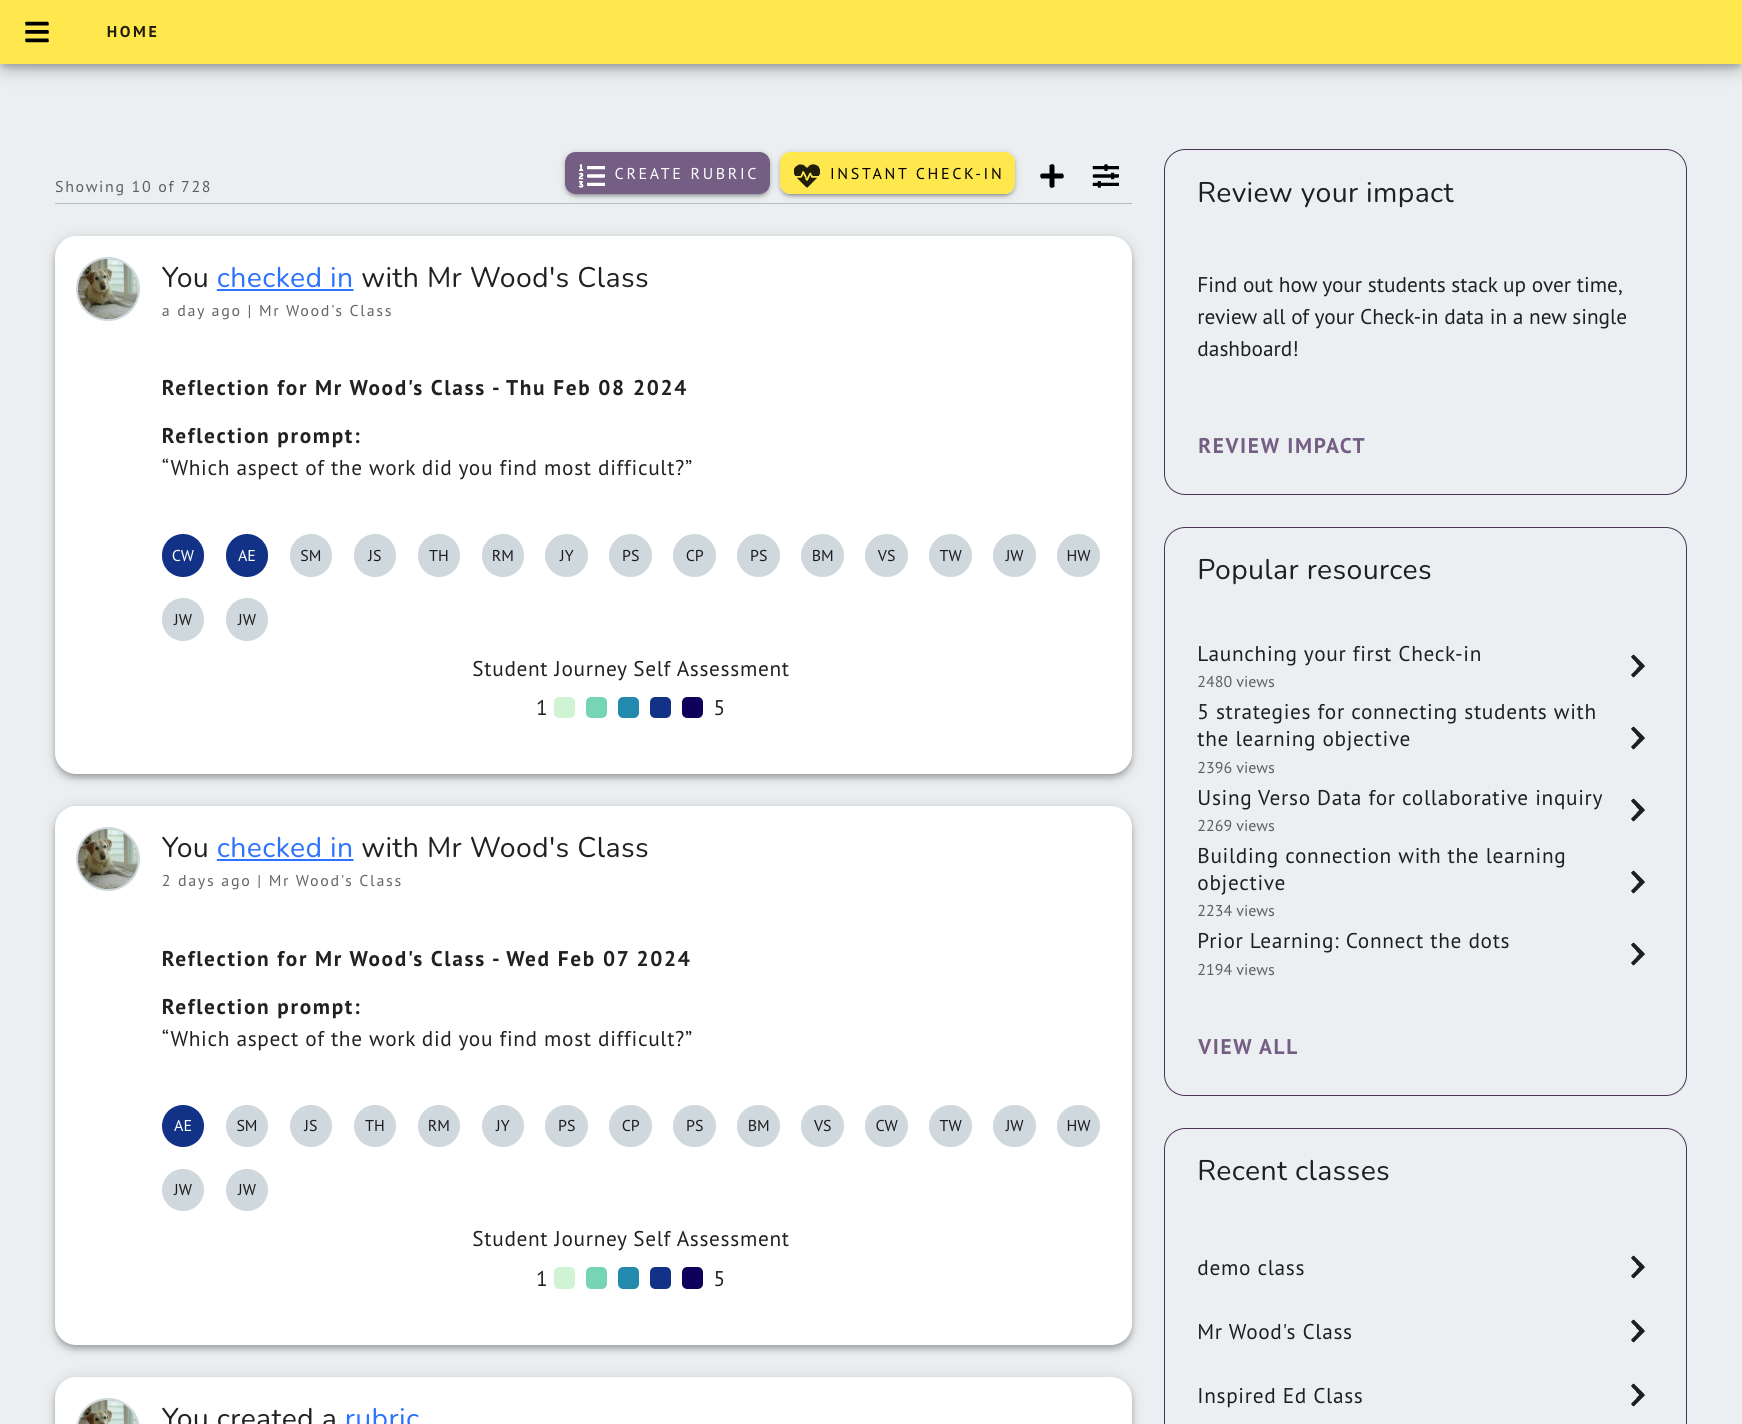Select student RM in Feb 07 reflection
The image size is (1742, 1424).
[439, 1126]
